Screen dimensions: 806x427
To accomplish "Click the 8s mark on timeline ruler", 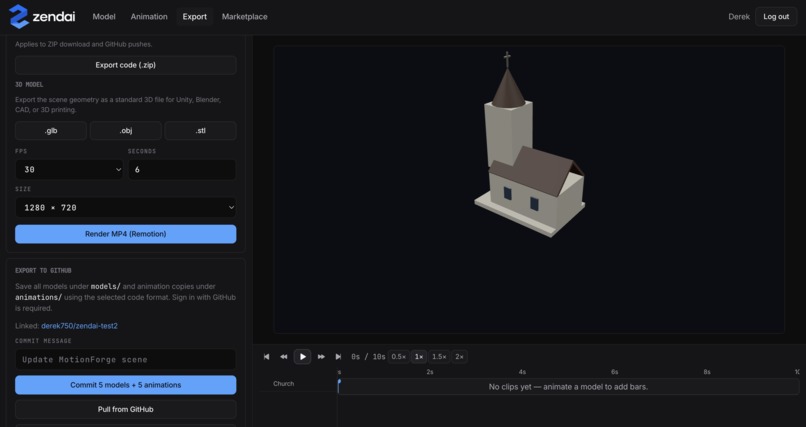I will click(707, 372).
